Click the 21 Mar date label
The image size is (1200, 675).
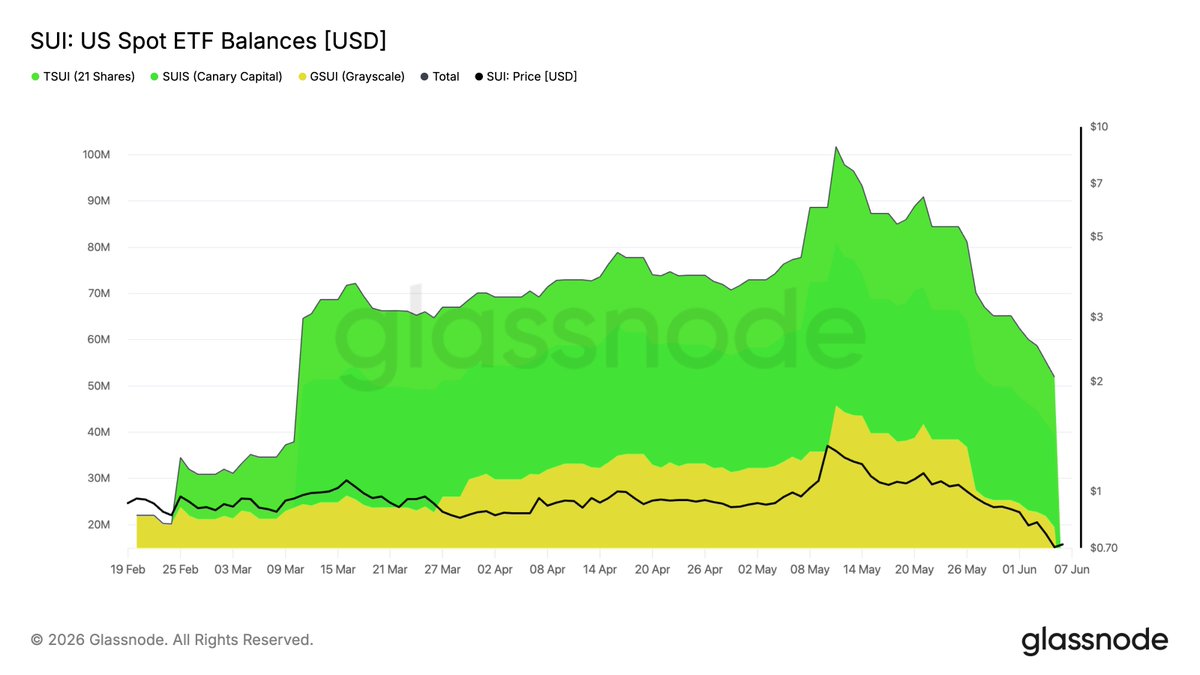coord(389,569)
